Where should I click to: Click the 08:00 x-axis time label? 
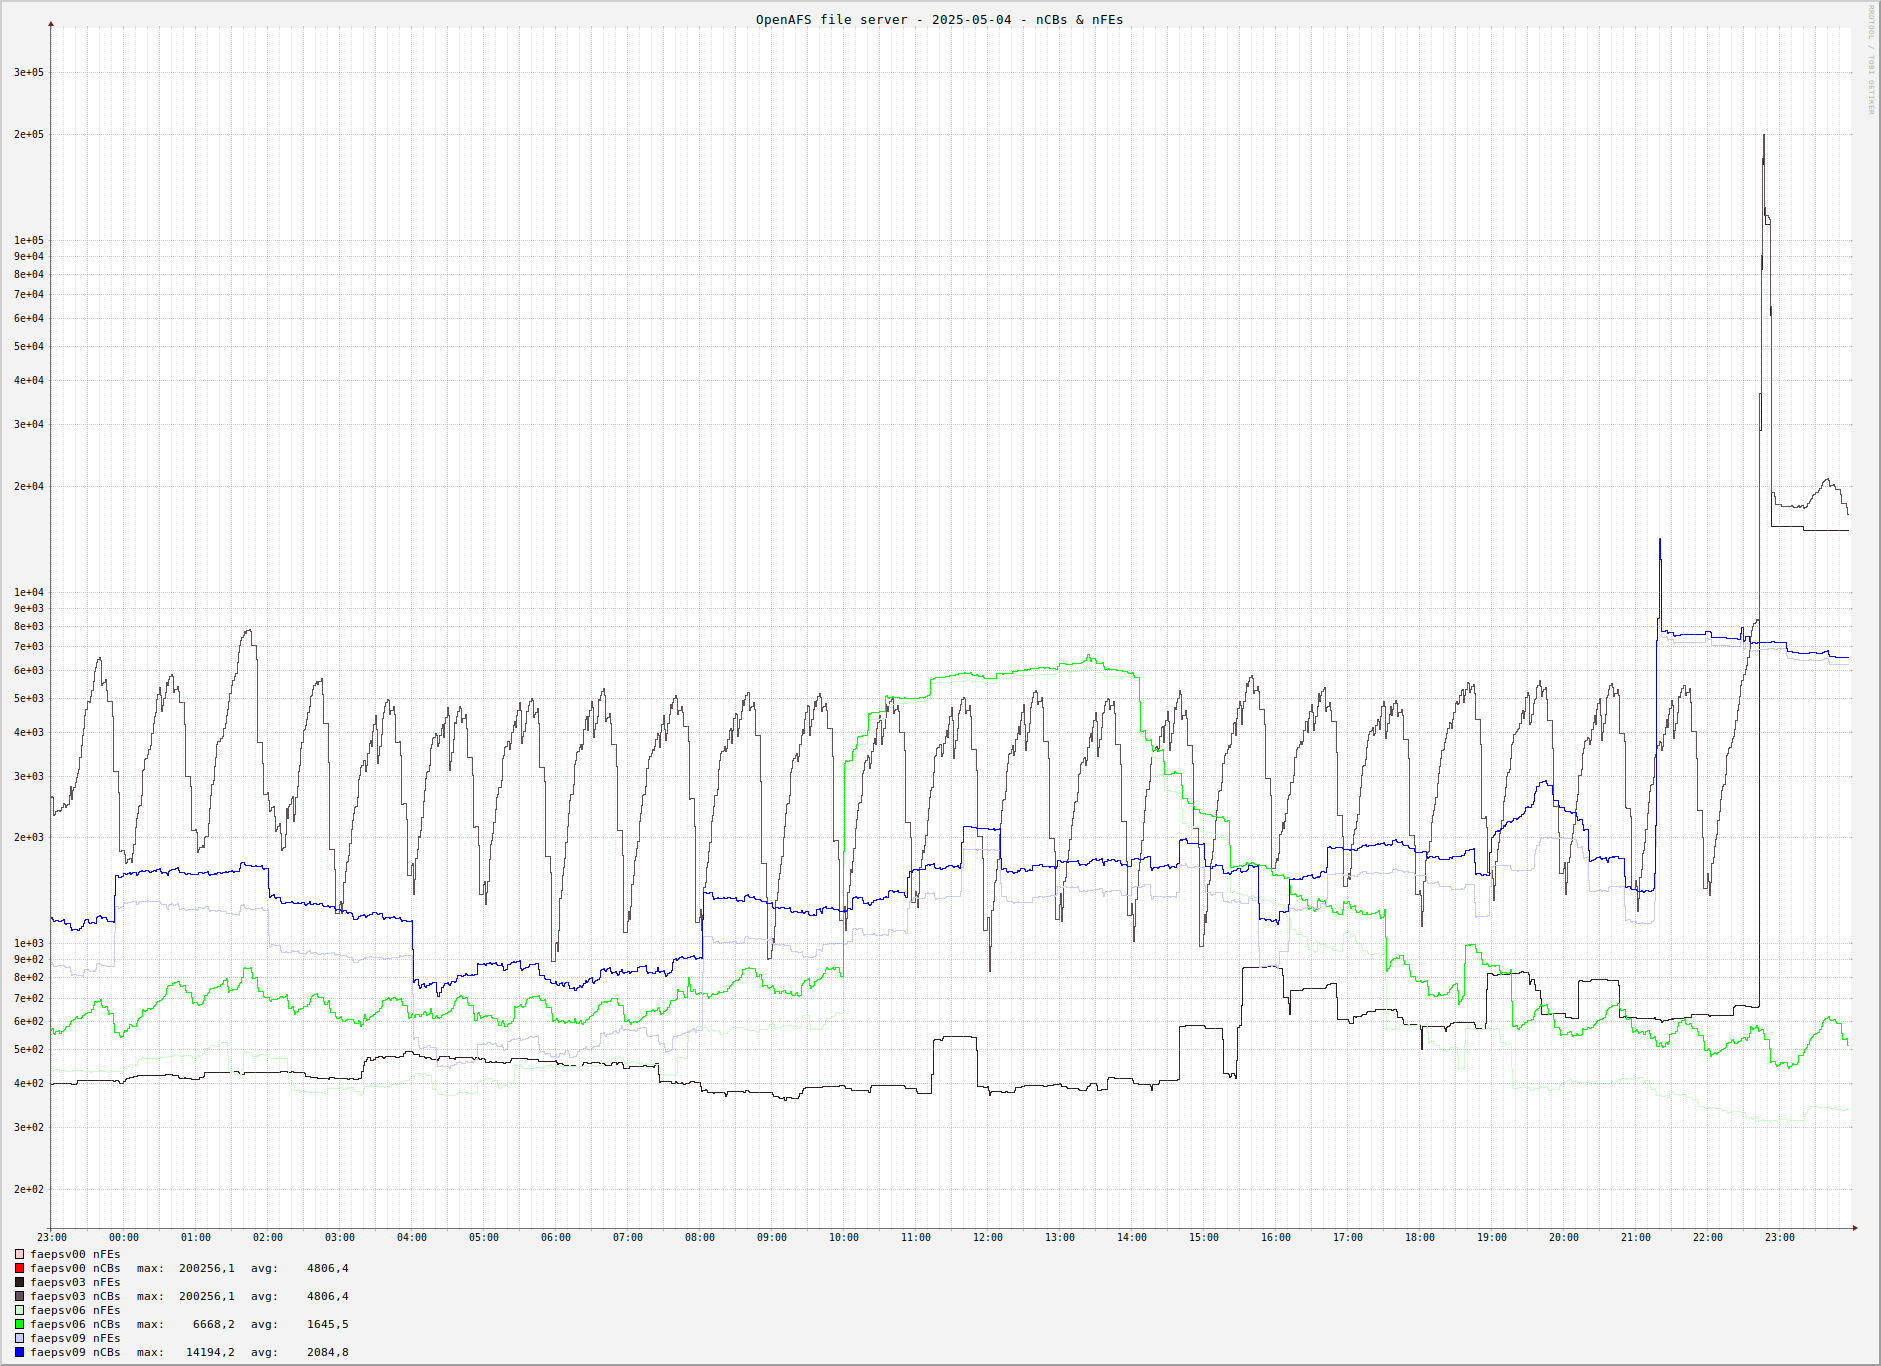point(700,1237)
